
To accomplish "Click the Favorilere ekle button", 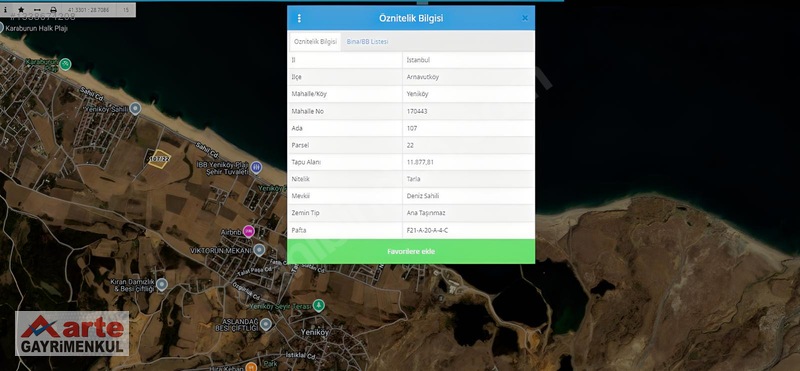I will (411, 252).
